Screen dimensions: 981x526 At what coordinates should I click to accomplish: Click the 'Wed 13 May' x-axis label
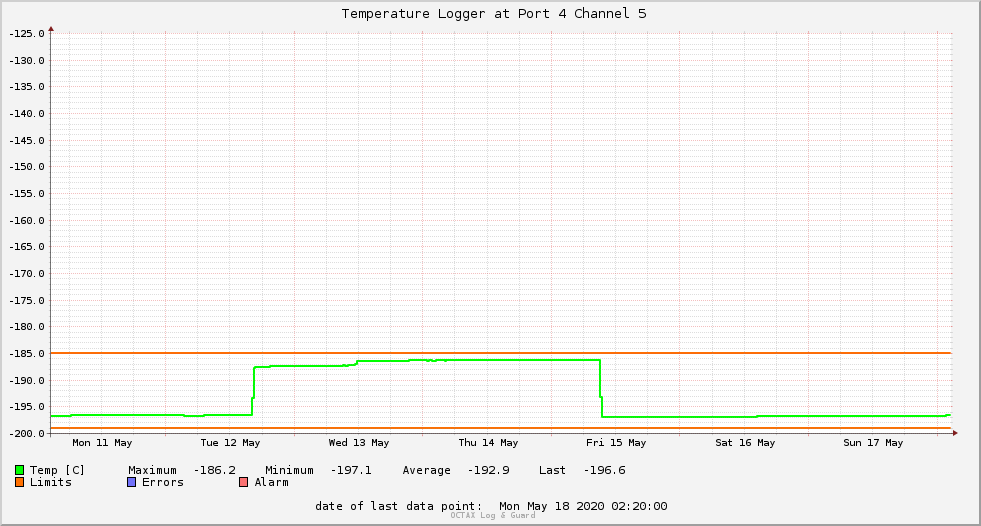point(359,443)
